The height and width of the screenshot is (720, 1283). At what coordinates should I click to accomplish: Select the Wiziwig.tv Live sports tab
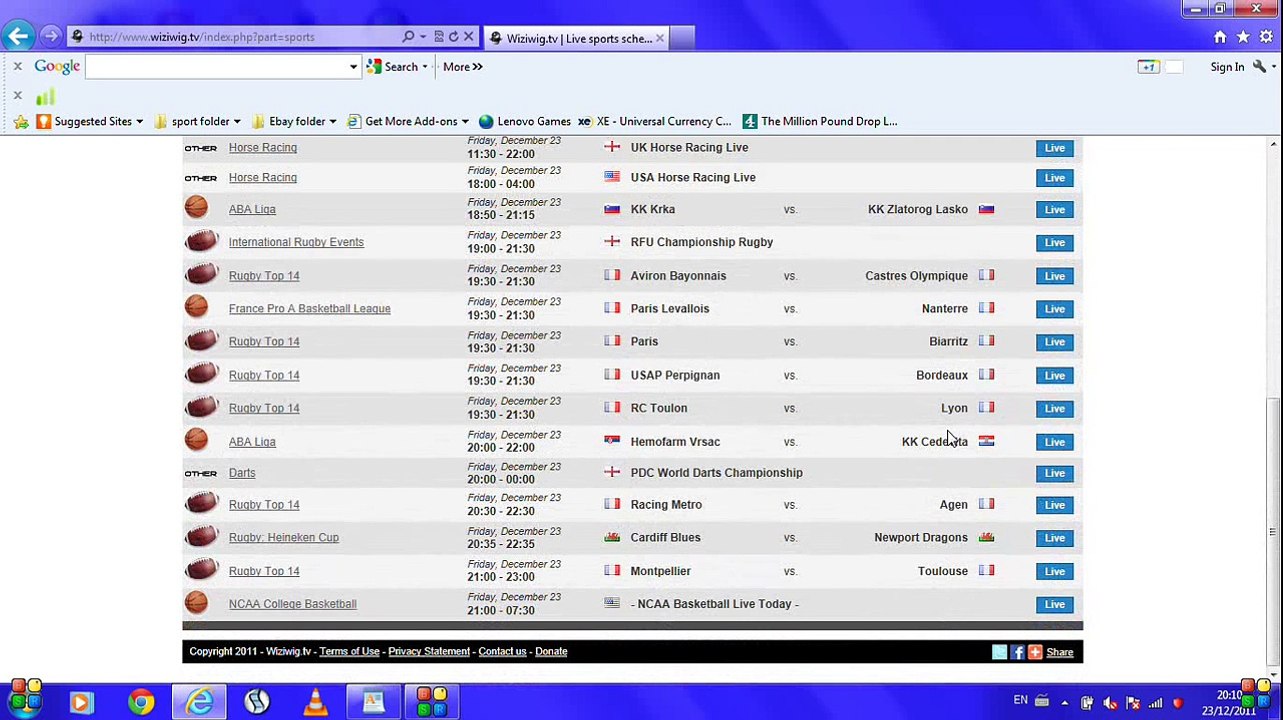coord(579,38)
